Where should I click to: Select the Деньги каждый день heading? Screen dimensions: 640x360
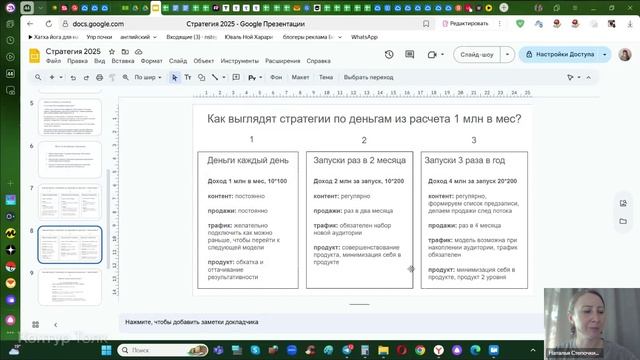tap(248, 160)
